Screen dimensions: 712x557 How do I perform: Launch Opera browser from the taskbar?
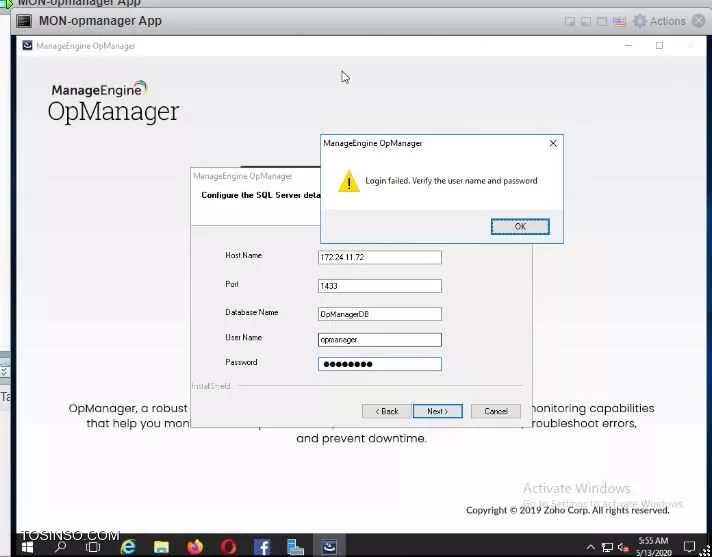pos(228,547)
